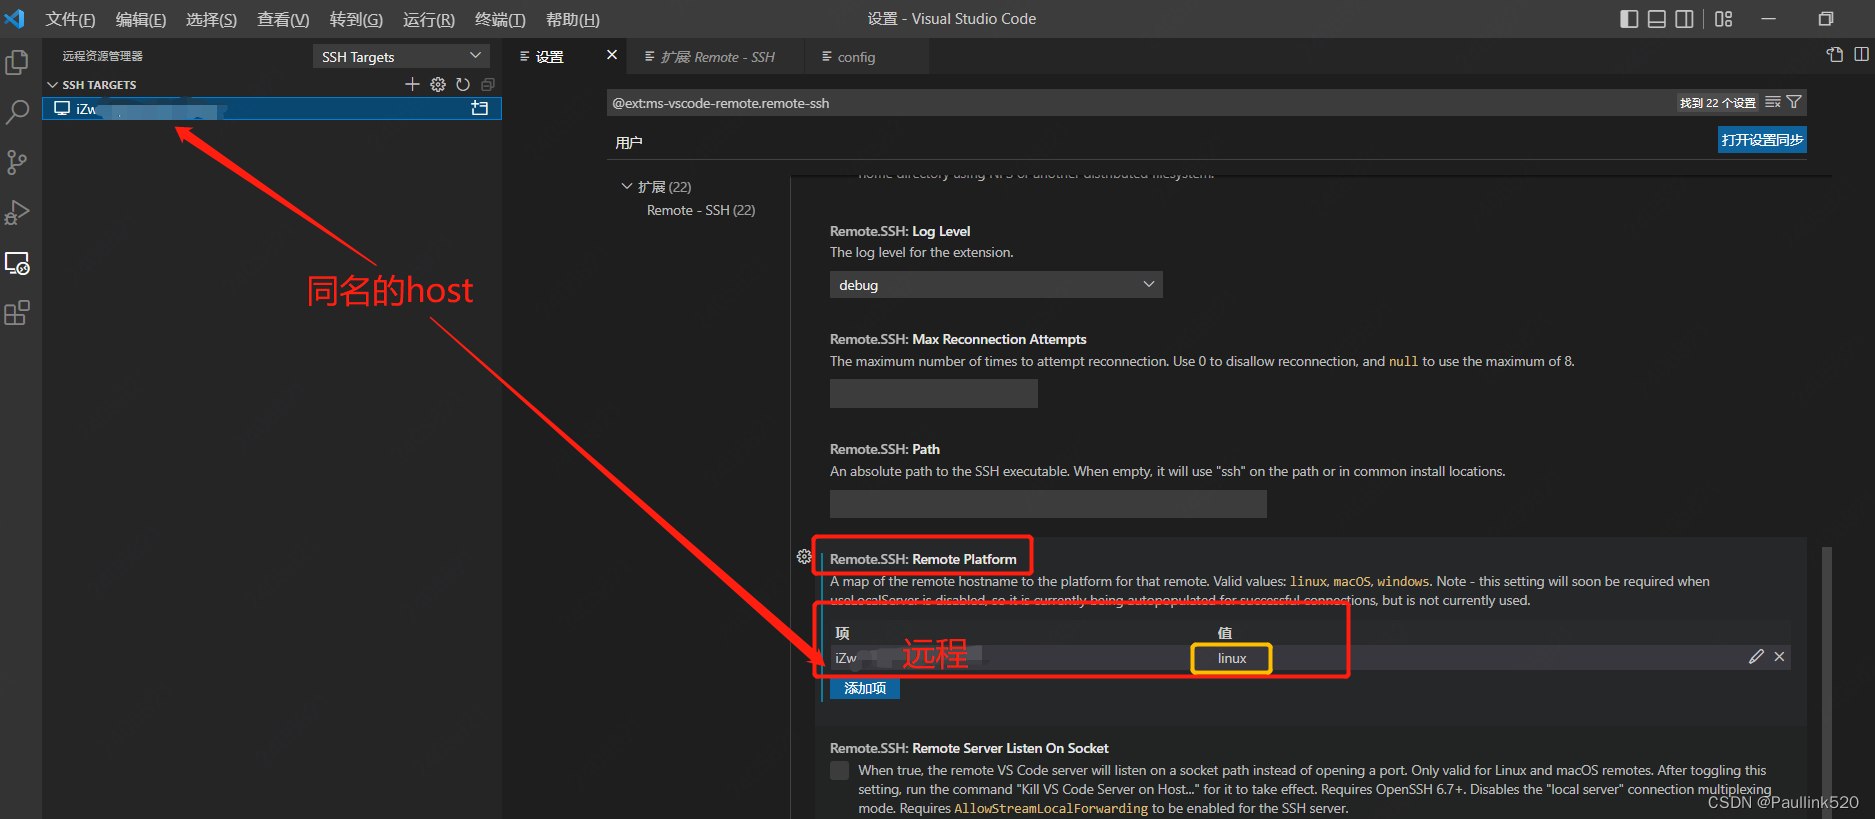Click the 添加项 button
This screenshot has height=819, width=1875.
coord(865,688)
